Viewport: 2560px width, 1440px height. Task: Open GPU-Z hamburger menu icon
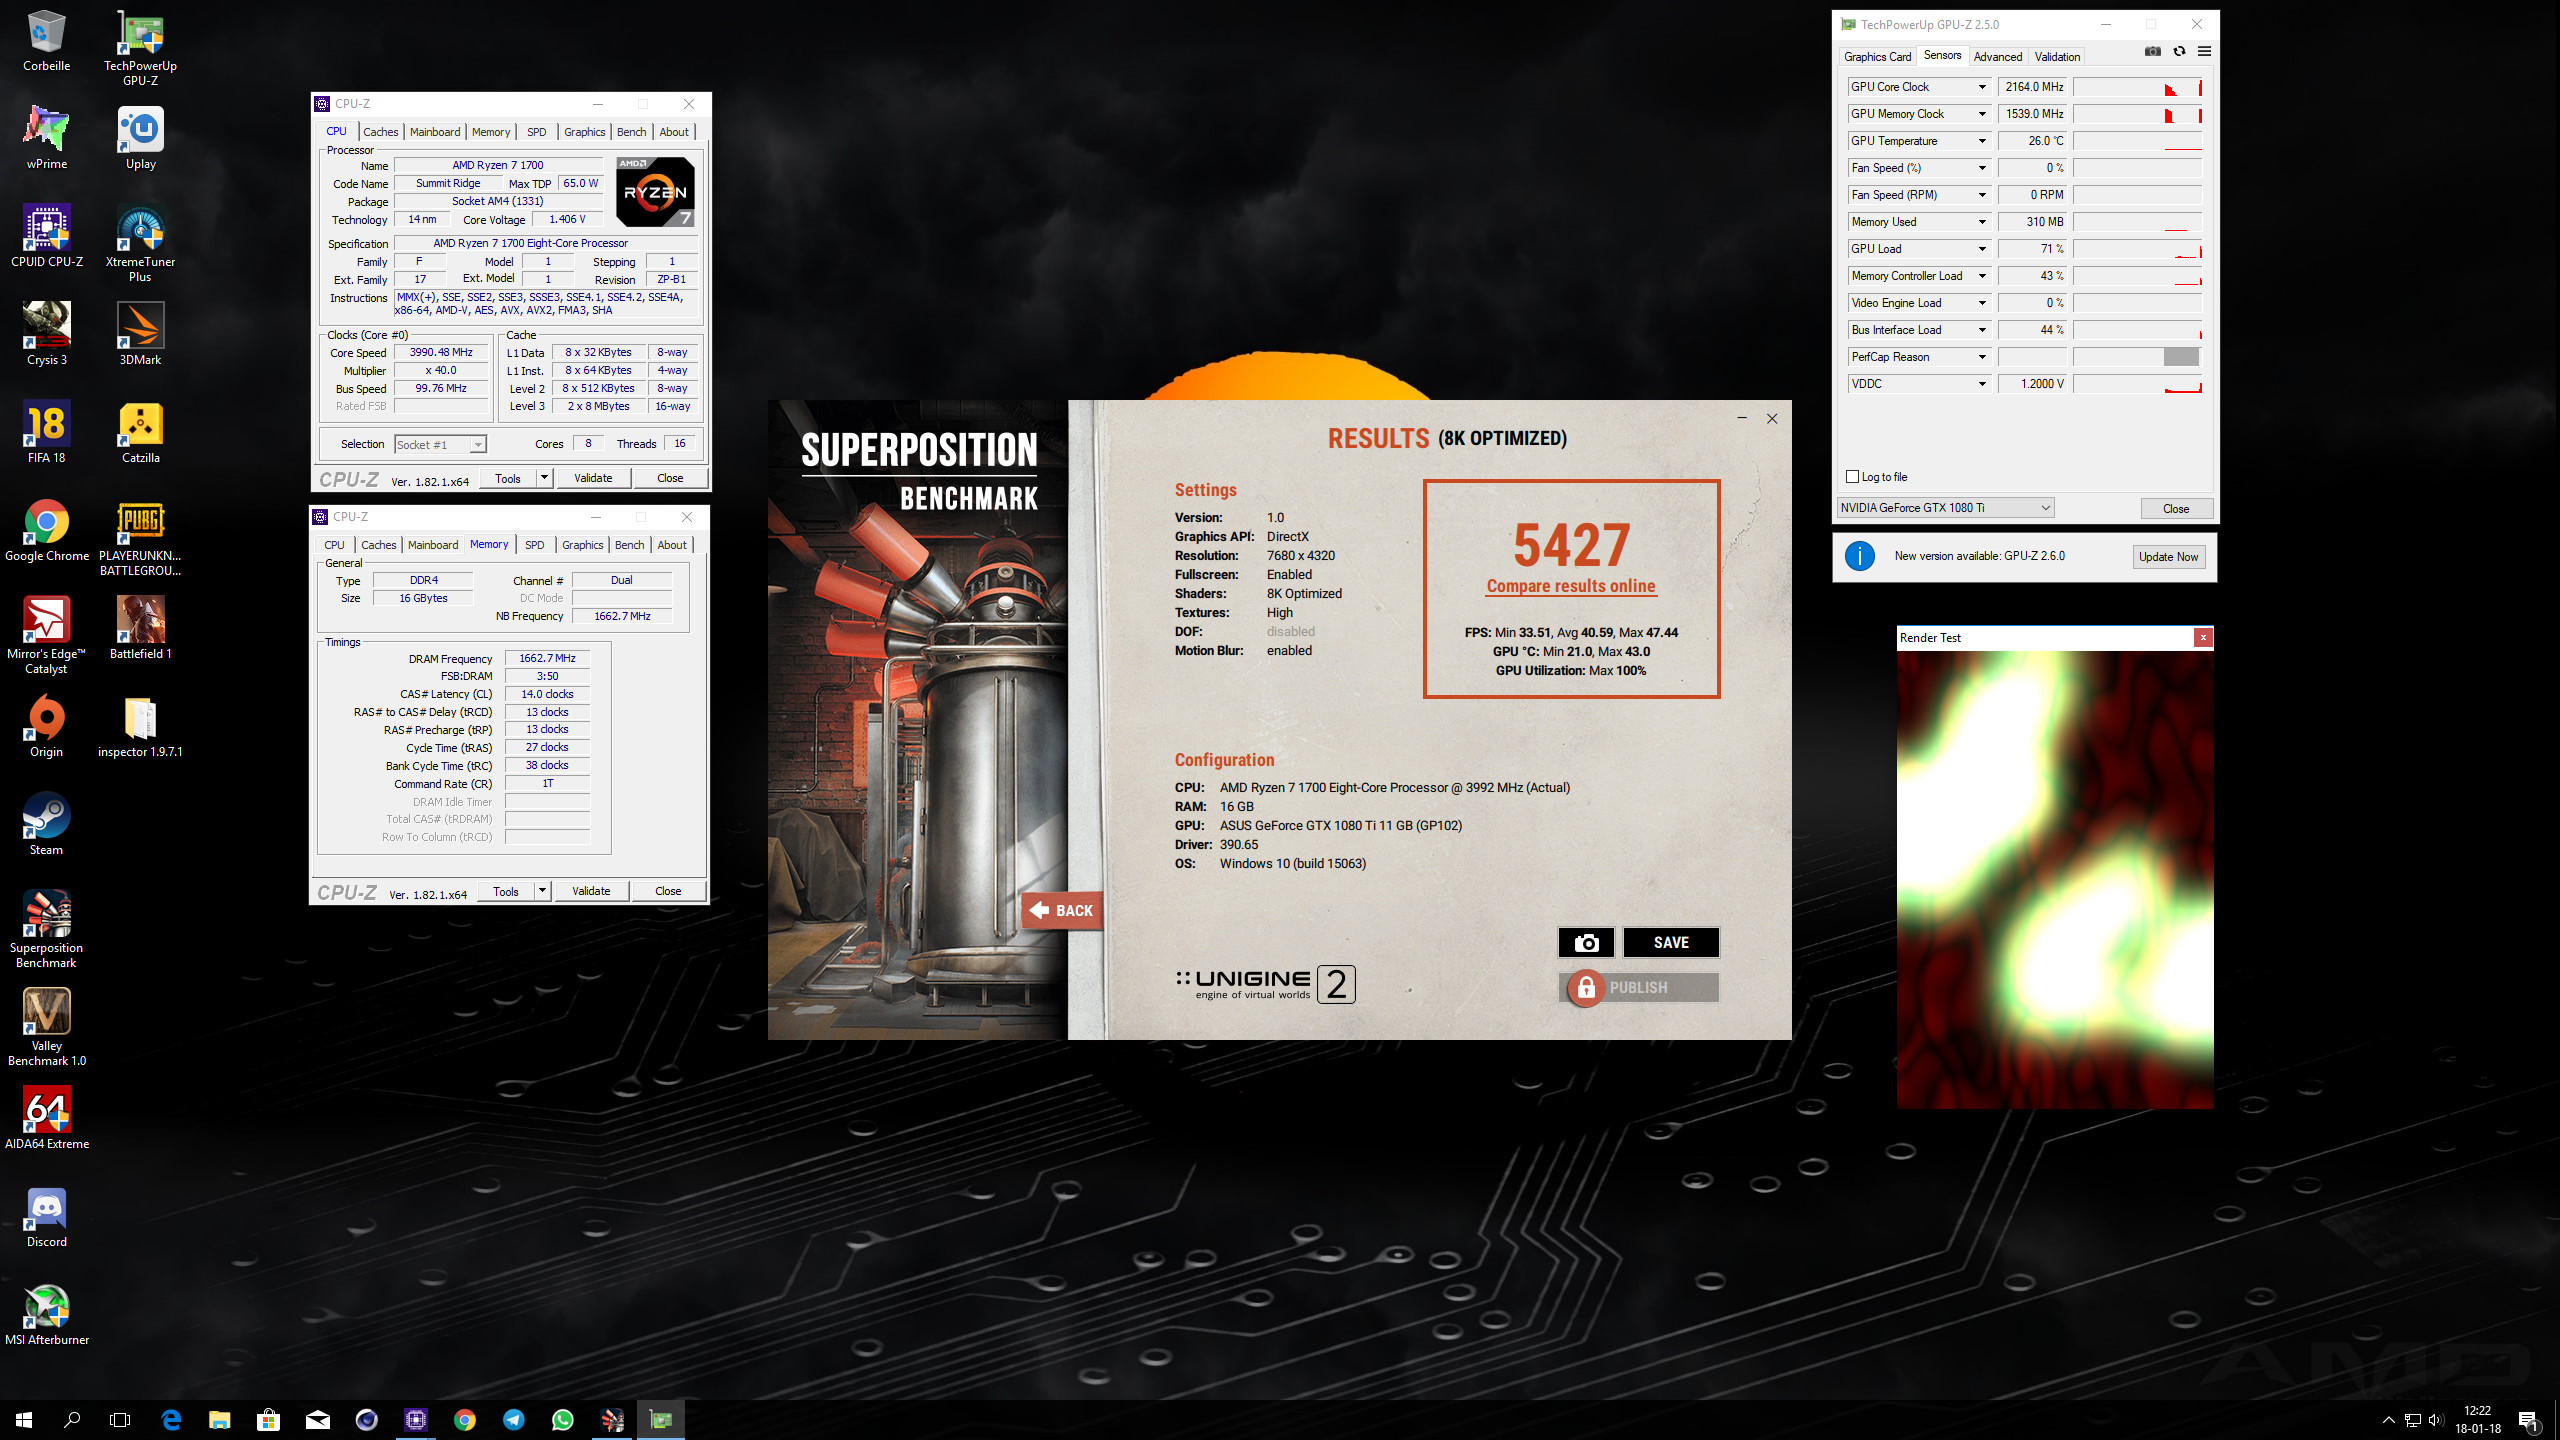(x=2204, y=52)
